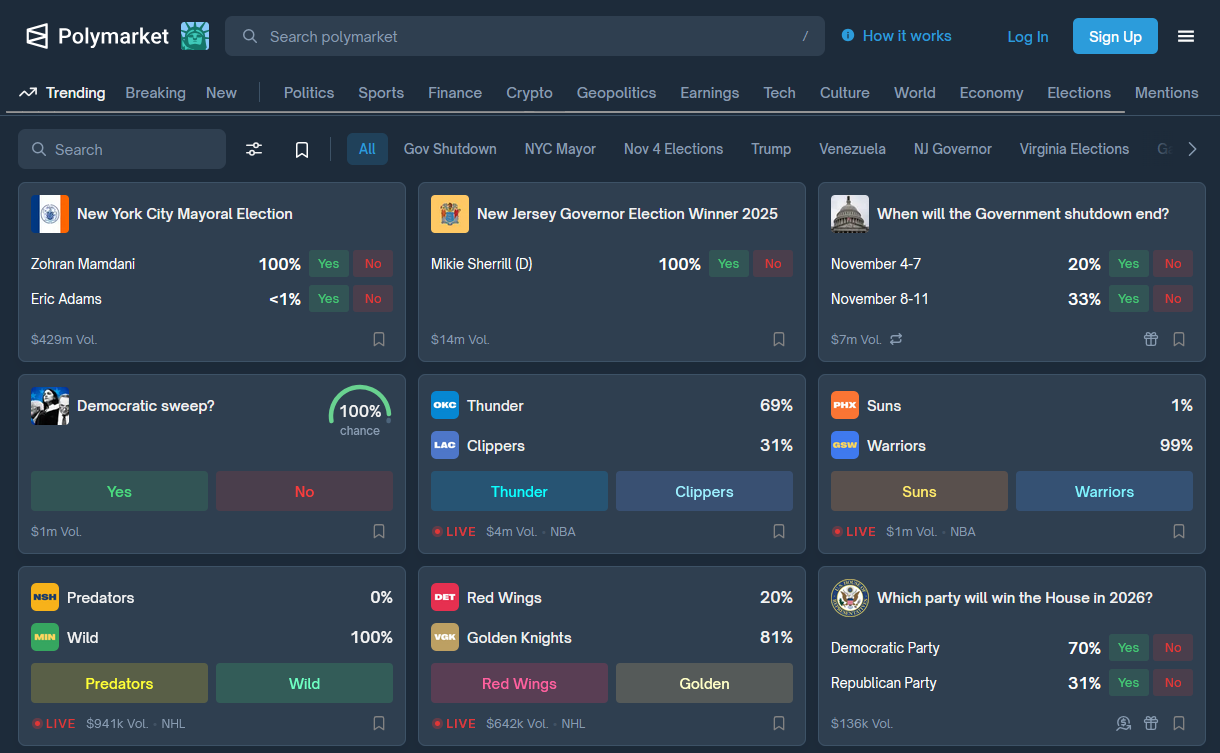This screenshot has width=1220, height=753.
Task: Buy Yes for Zohran Mamdani
Action: 328,264
